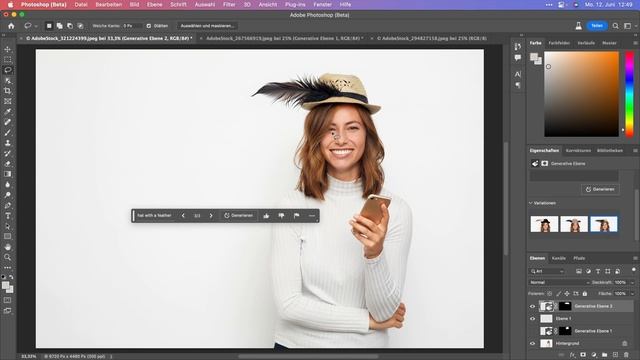640x360 pixels.
Task: Add a layer mask from Layers panel bottom
Action: click(583, 355)
